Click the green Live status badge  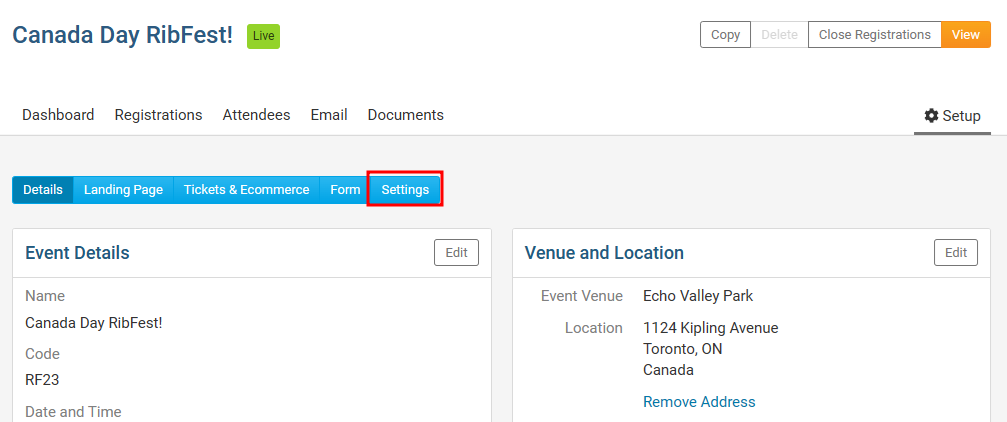pyautogui.click(x=263, y=36)
